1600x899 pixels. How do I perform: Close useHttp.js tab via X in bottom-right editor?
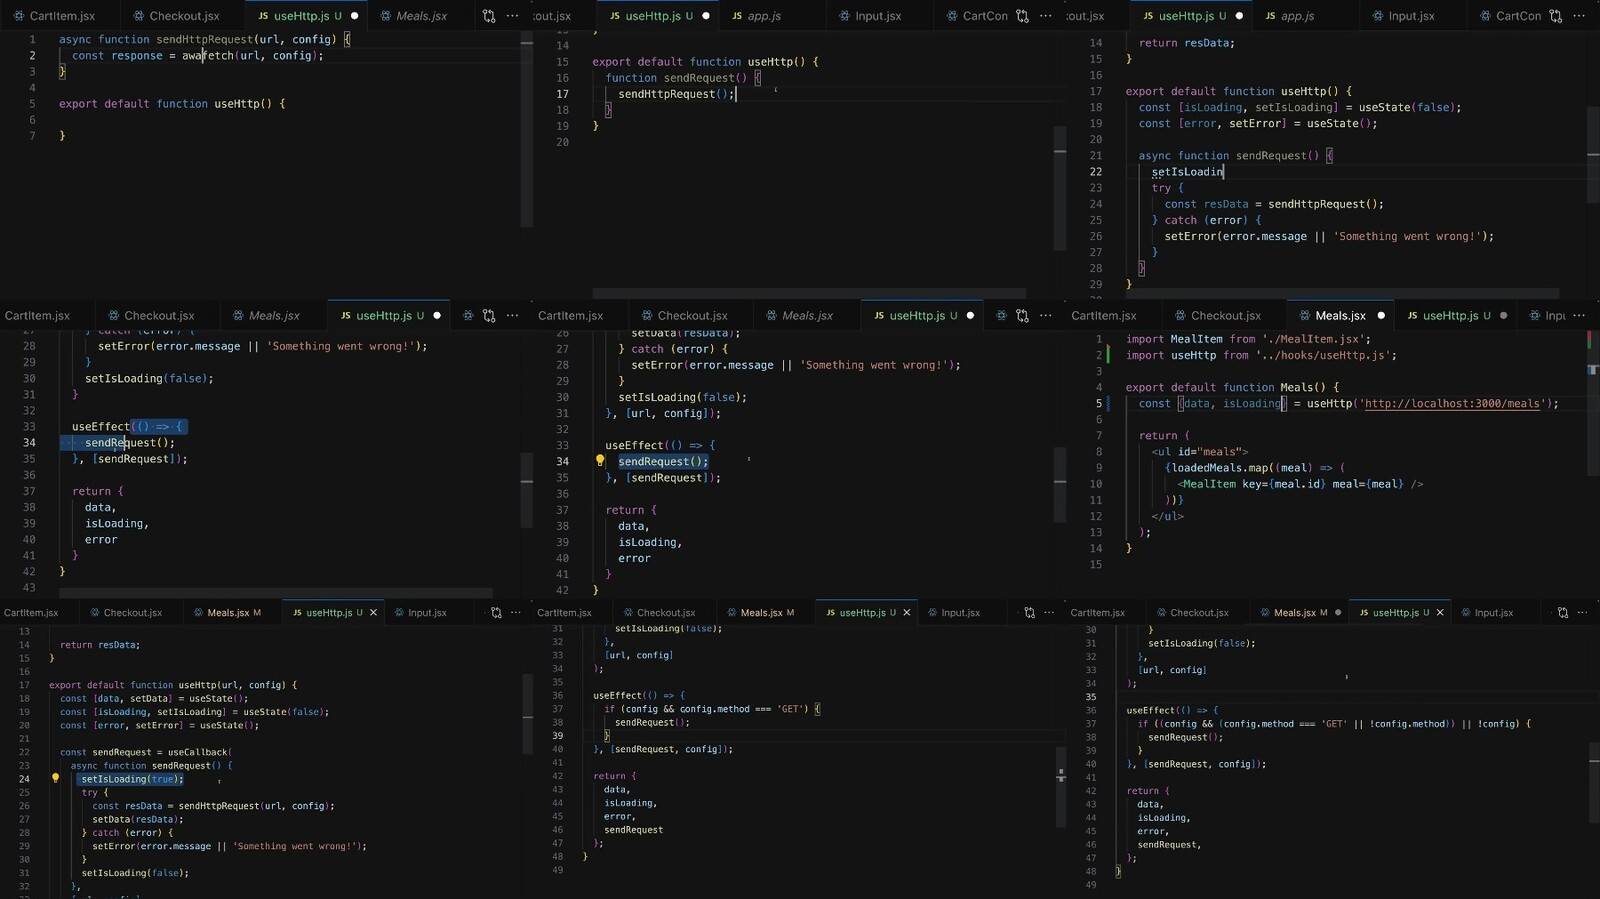point(1440,613)
